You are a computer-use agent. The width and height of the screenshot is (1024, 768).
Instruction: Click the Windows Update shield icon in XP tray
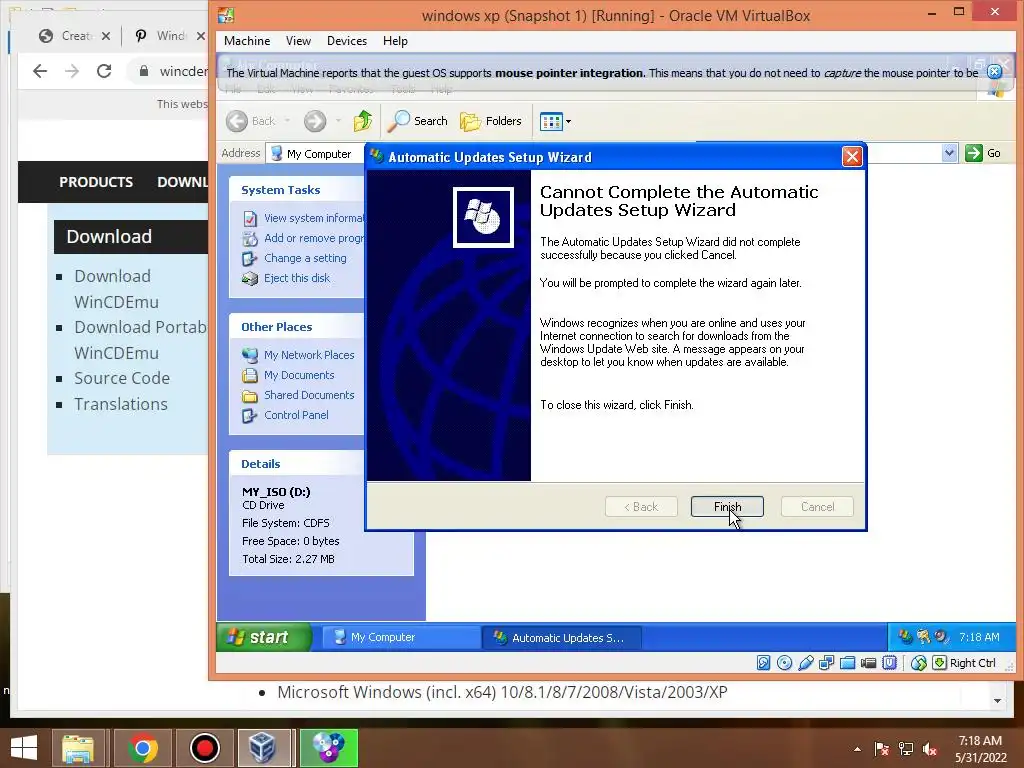(905, 637)
